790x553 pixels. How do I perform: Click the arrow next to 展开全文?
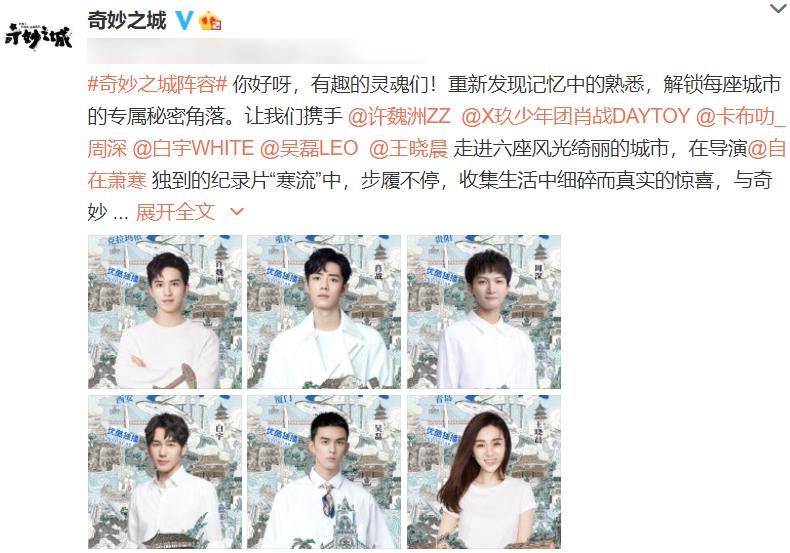[237, 212]
